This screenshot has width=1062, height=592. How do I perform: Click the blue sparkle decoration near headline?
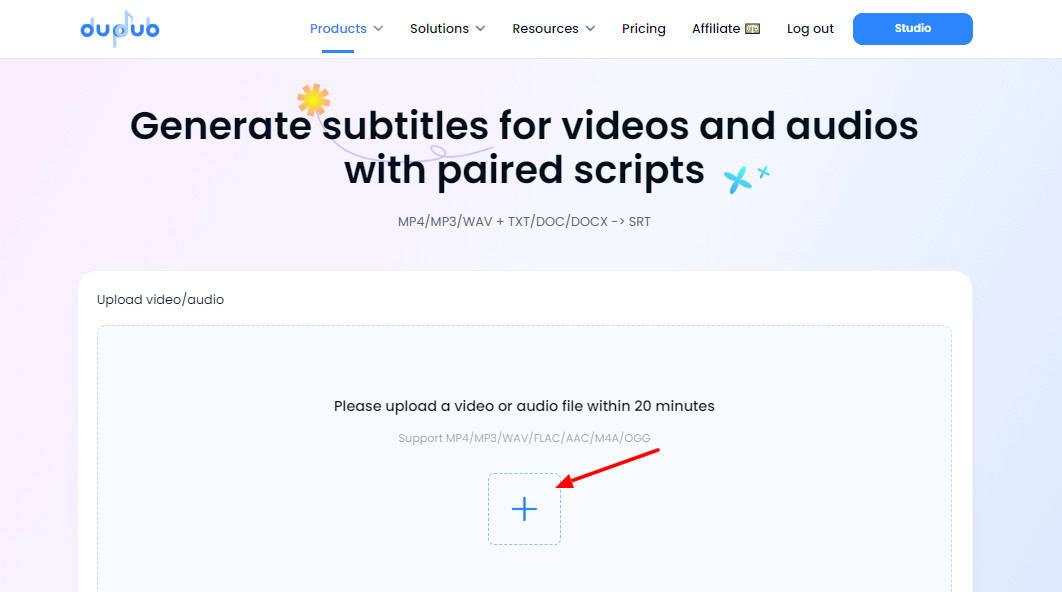[746, 179]
